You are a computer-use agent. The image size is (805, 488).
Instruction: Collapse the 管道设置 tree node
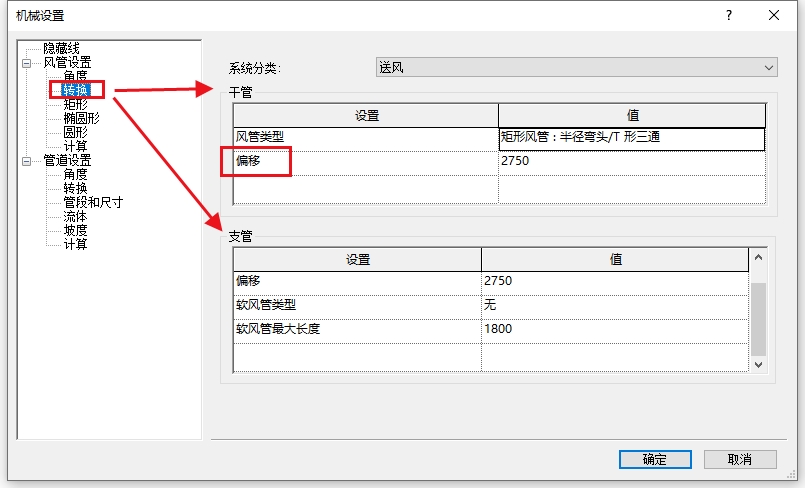[26, 161]
